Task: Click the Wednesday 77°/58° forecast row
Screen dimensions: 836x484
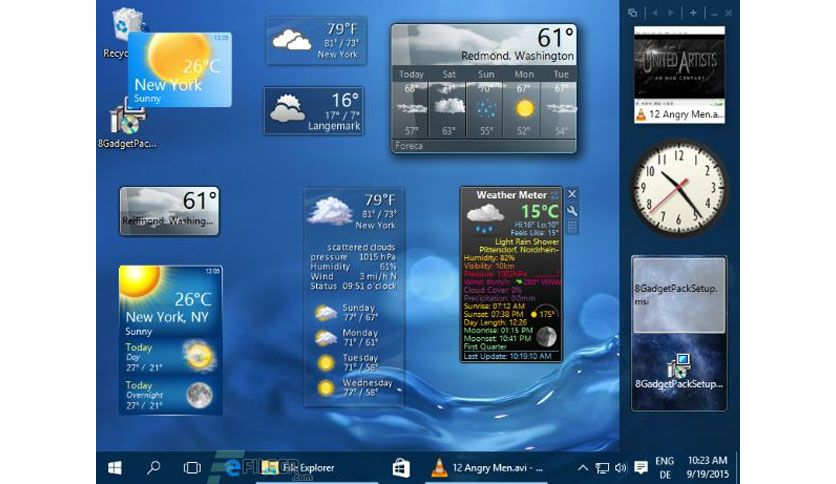Action: pyautogui.click(x=354, y=388)
